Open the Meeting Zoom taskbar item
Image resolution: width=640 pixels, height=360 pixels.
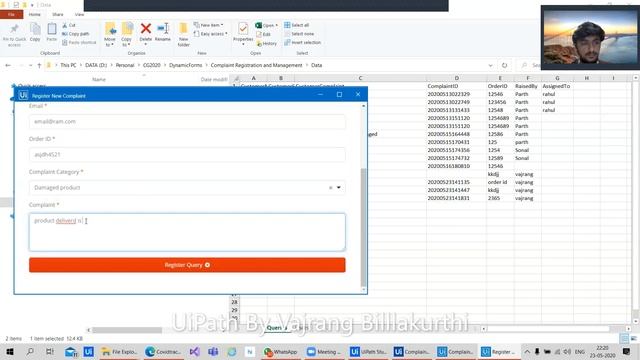pyautogui.click(x=324, y=351)
